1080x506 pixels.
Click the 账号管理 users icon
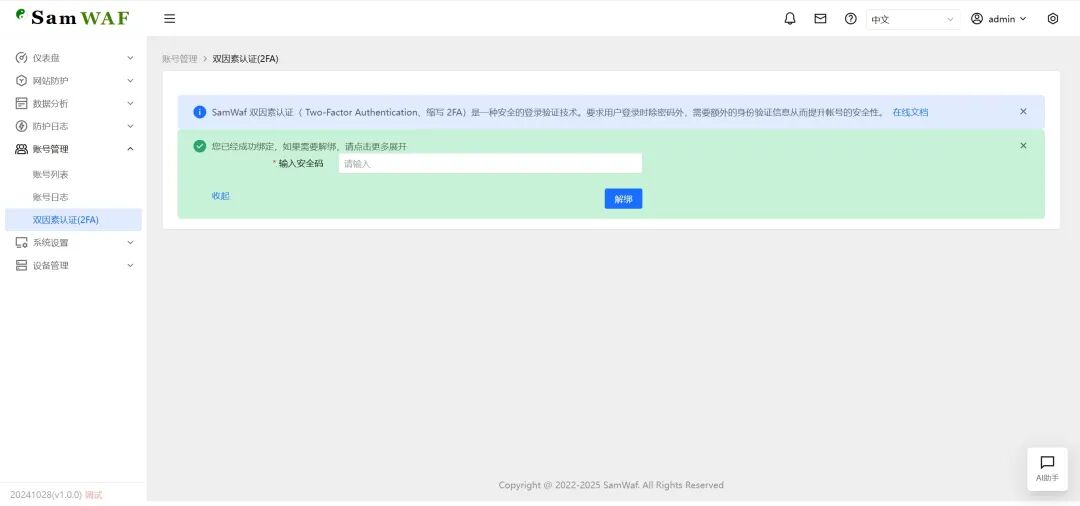(21, 149)
